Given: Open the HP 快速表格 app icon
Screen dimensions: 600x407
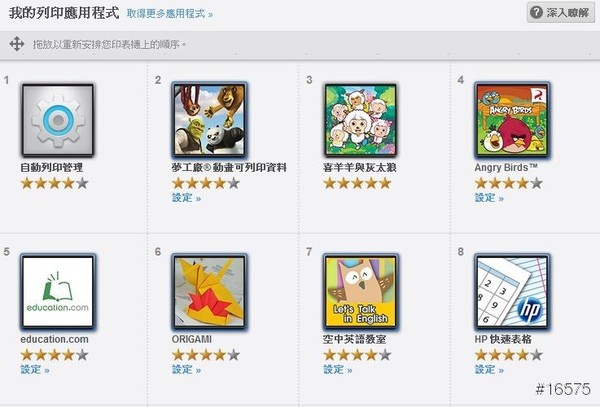Looking at the screenshot, I should coord(512,292).
